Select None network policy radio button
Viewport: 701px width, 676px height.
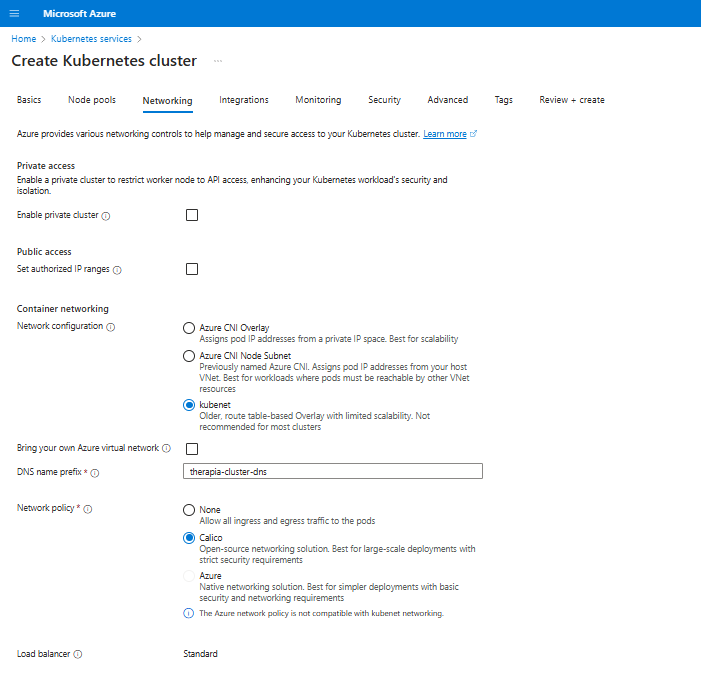pyautogui.click(x=189, y=510)
